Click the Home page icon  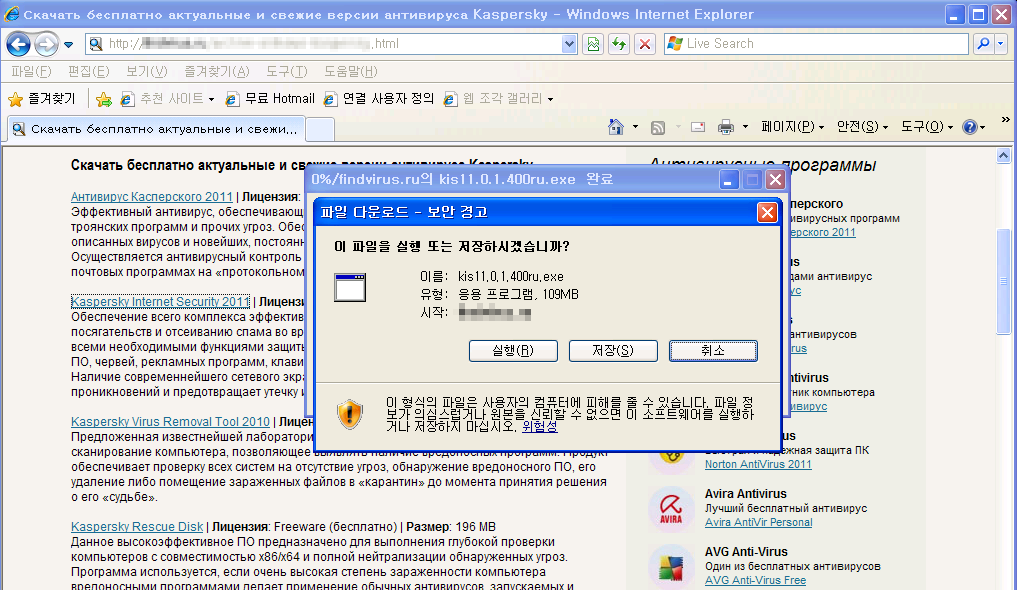(x=616, y=126)
